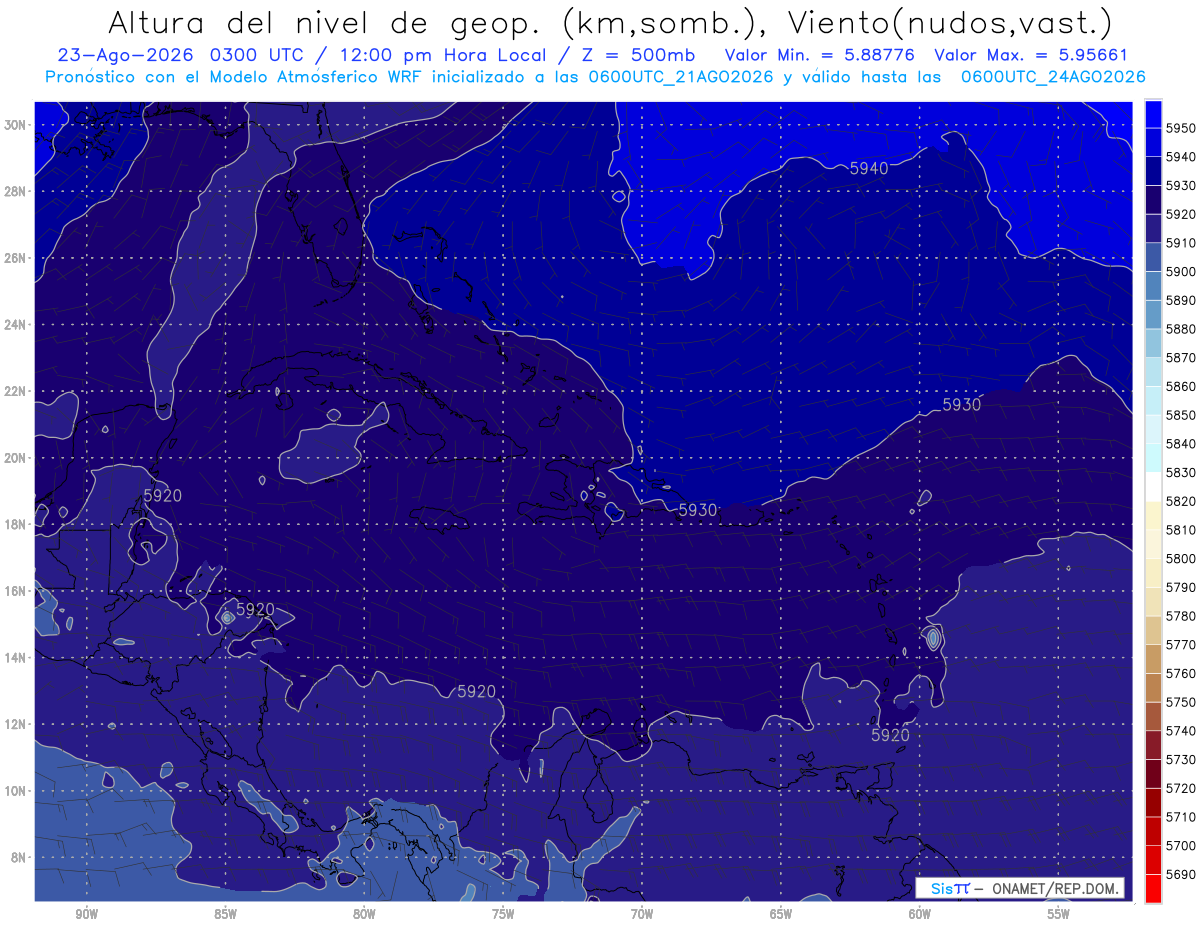Click the 85W longitude axis label
Screen dimensions: 1200x927
coord(225,914)
